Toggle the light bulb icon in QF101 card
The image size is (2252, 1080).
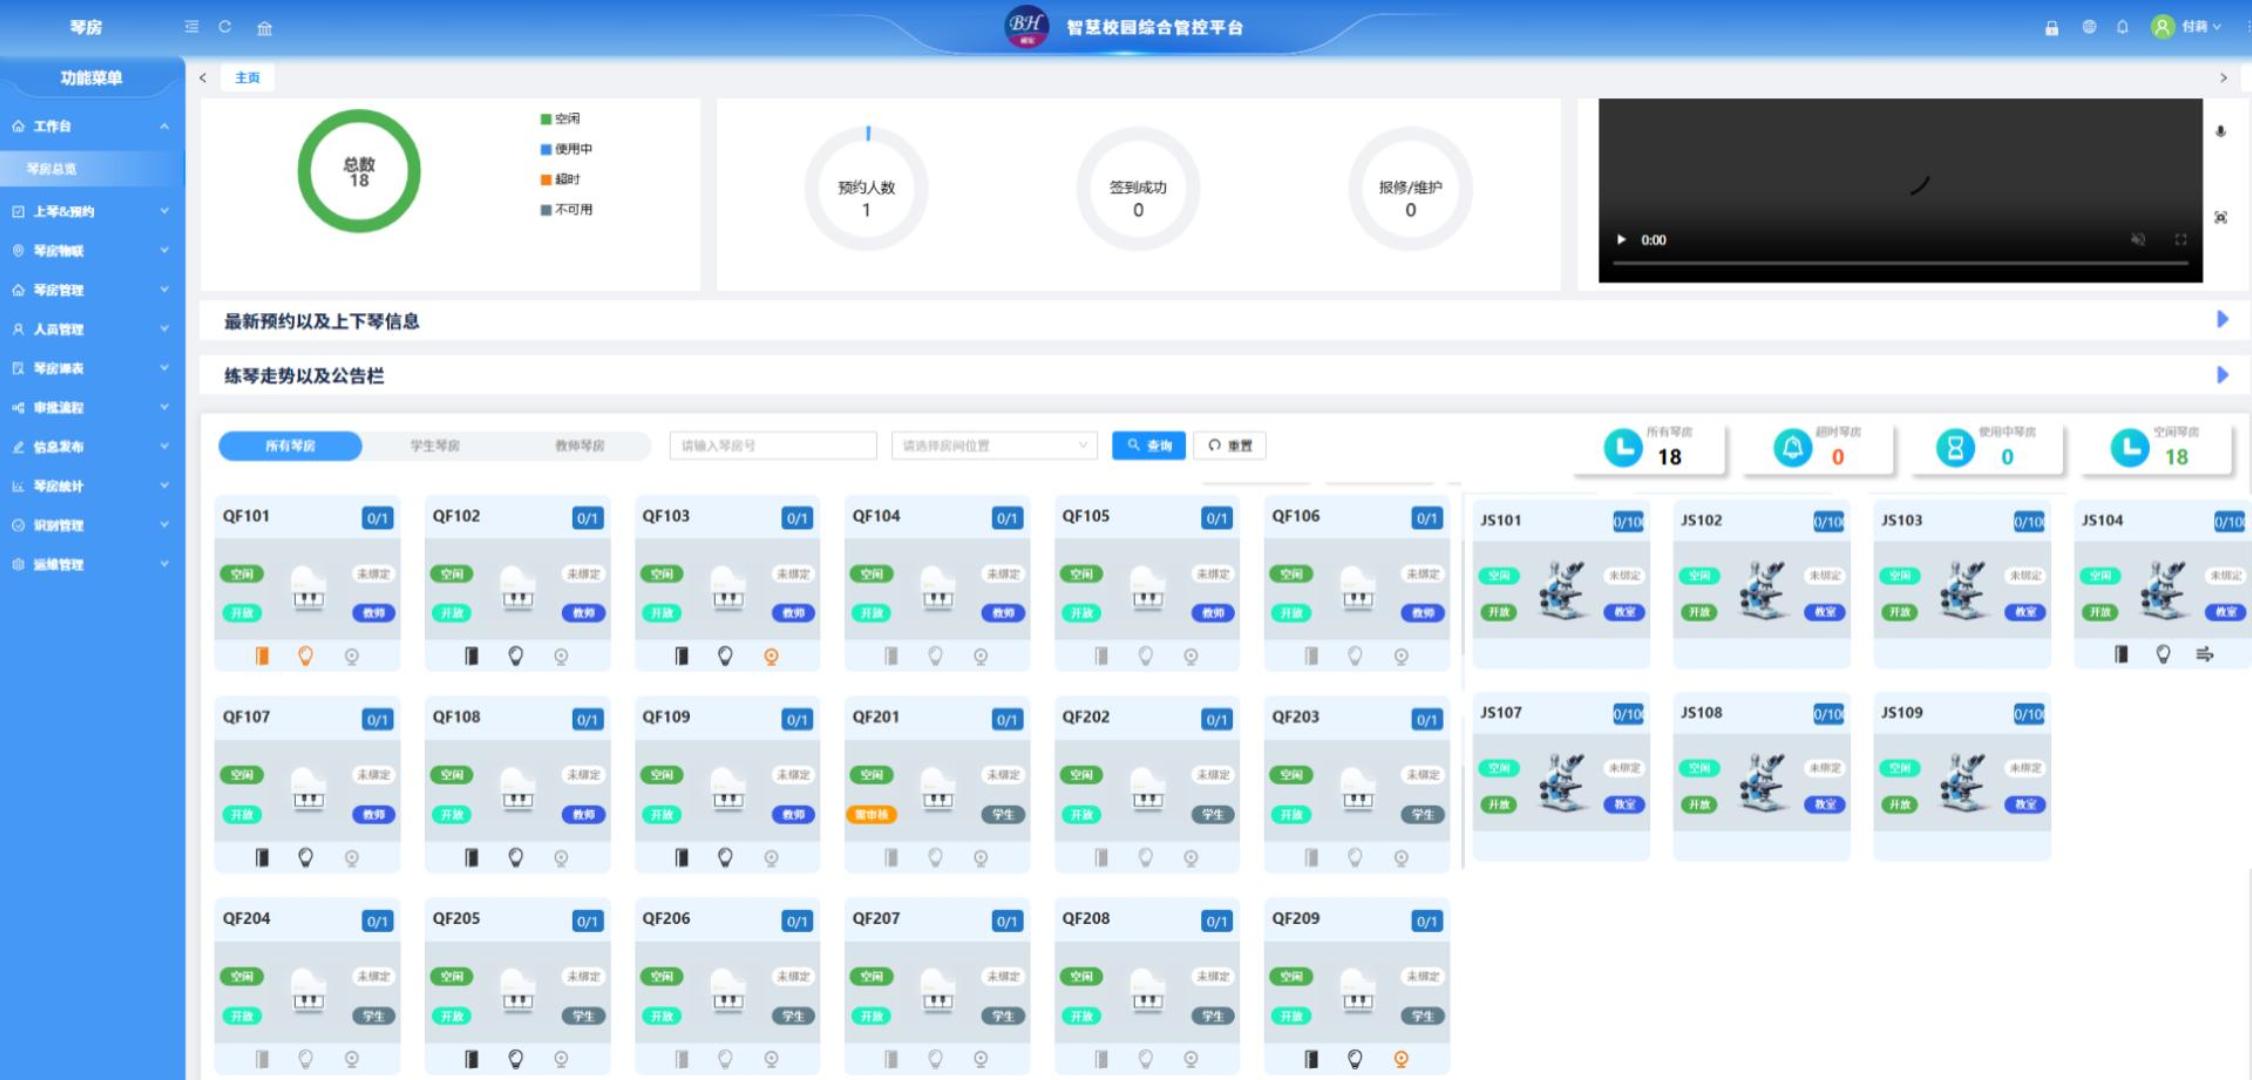click(x=306, y=656)
